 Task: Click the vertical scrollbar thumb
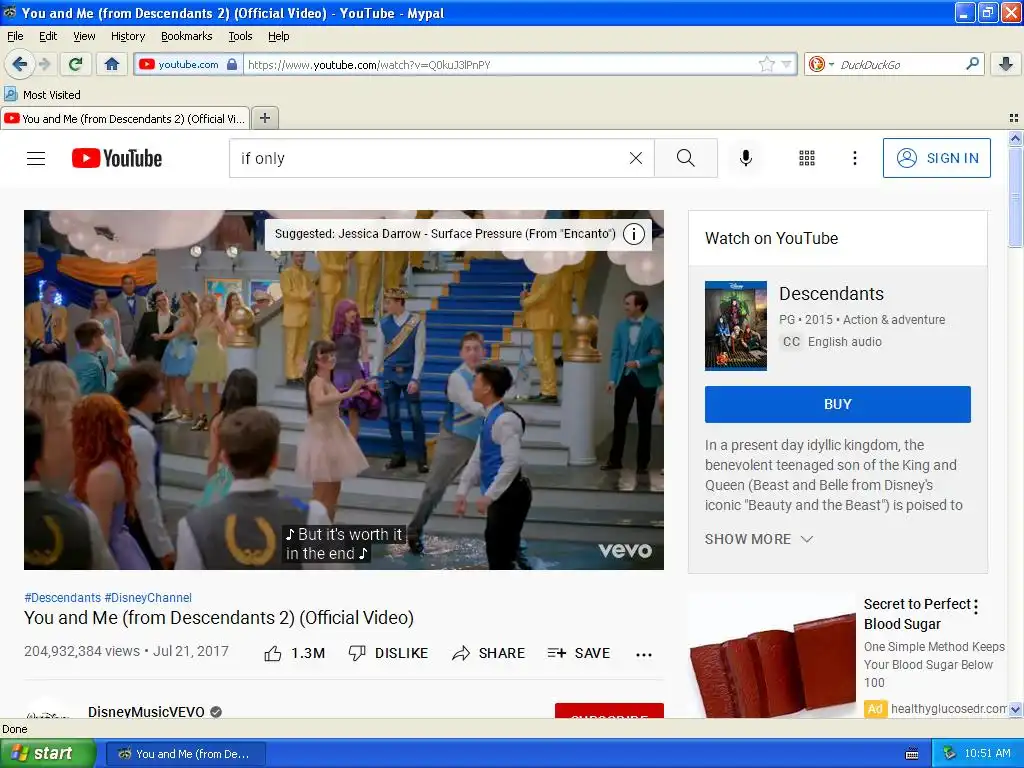(x=1015, y=196)
